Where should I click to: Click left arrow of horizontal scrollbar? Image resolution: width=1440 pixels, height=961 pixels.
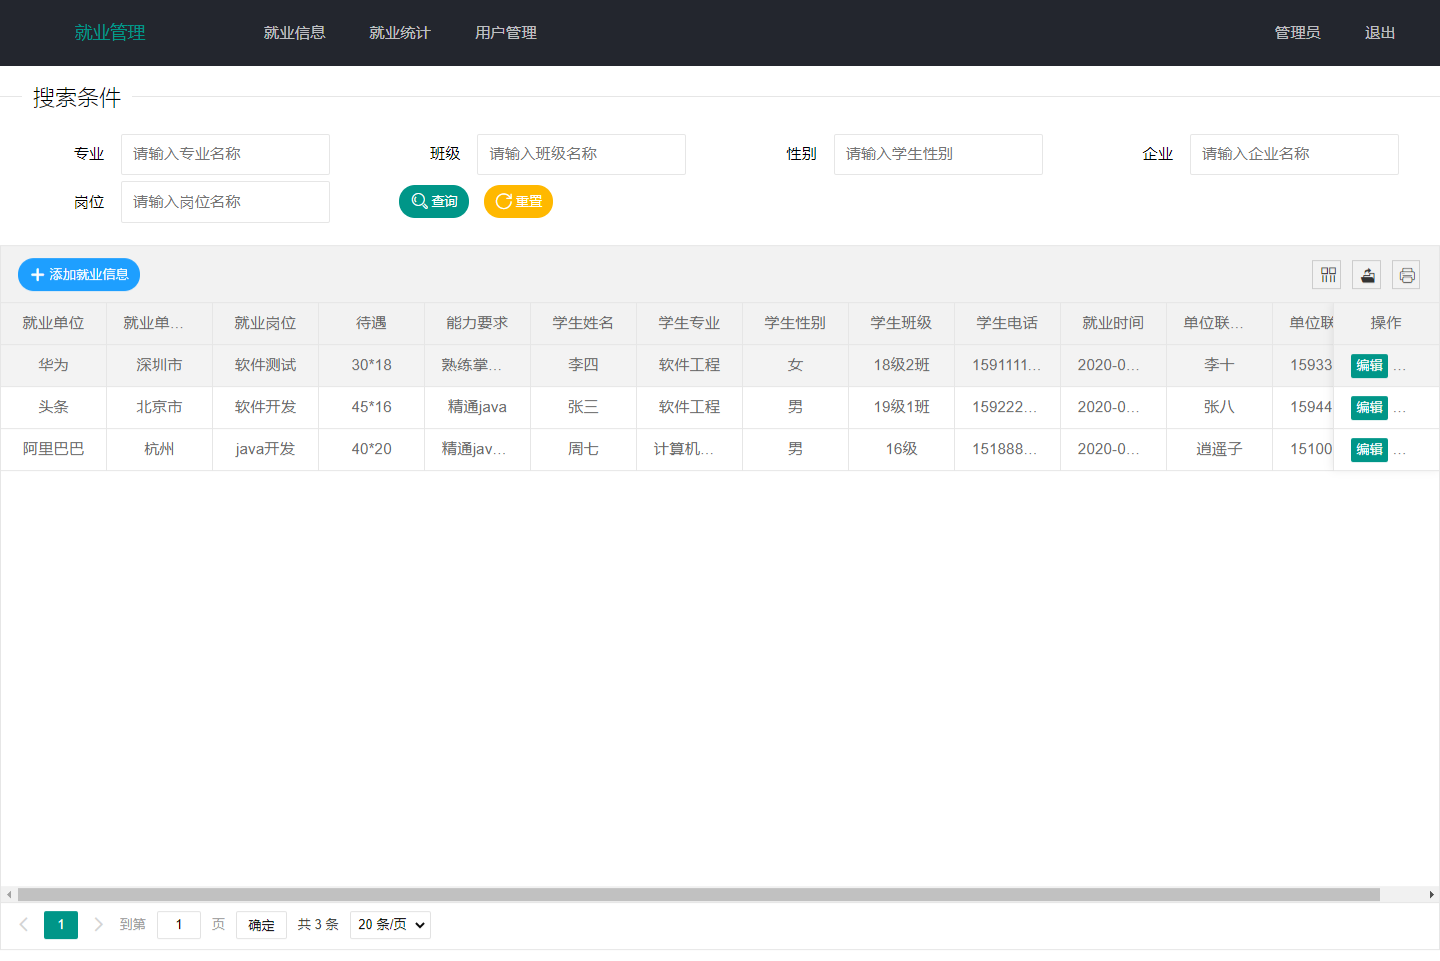click(9, 895)
